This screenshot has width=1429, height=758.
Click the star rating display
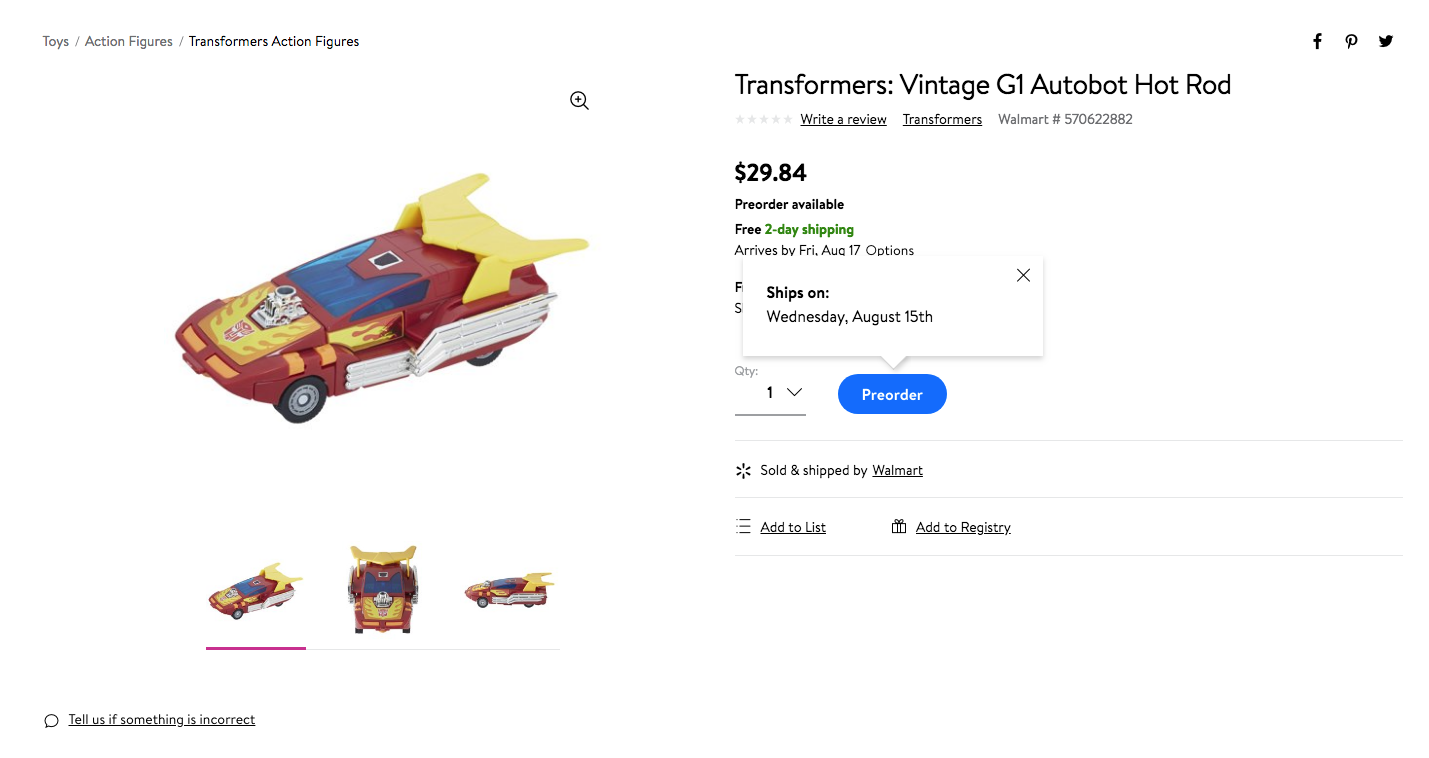(x=763, y=119)
